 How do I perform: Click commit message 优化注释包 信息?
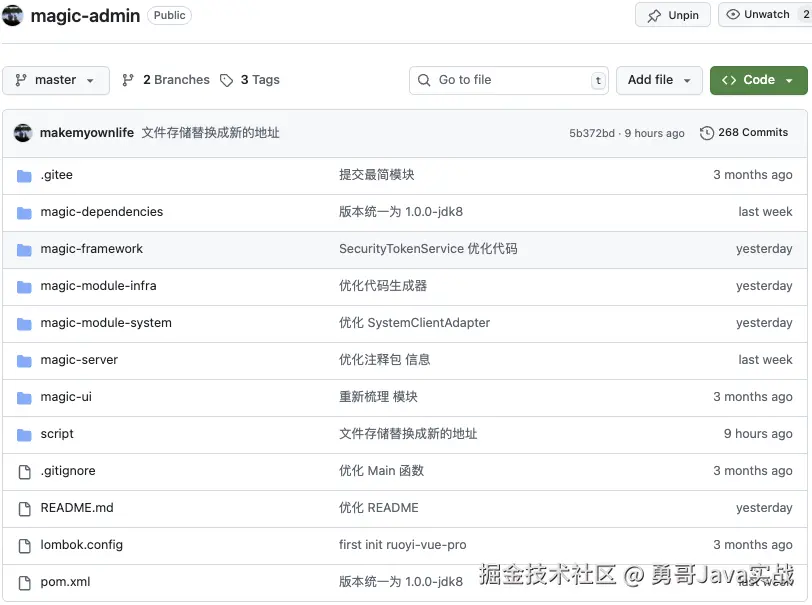pos(384,359)
